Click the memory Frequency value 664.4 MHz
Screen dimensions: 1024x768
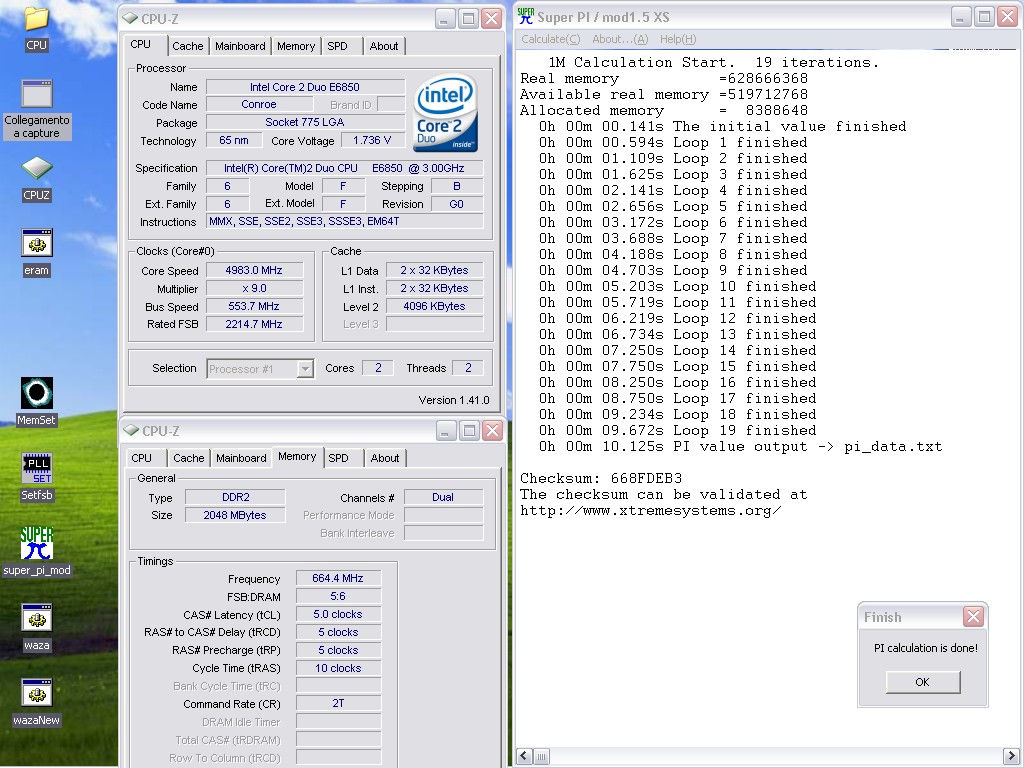point(338,578)
